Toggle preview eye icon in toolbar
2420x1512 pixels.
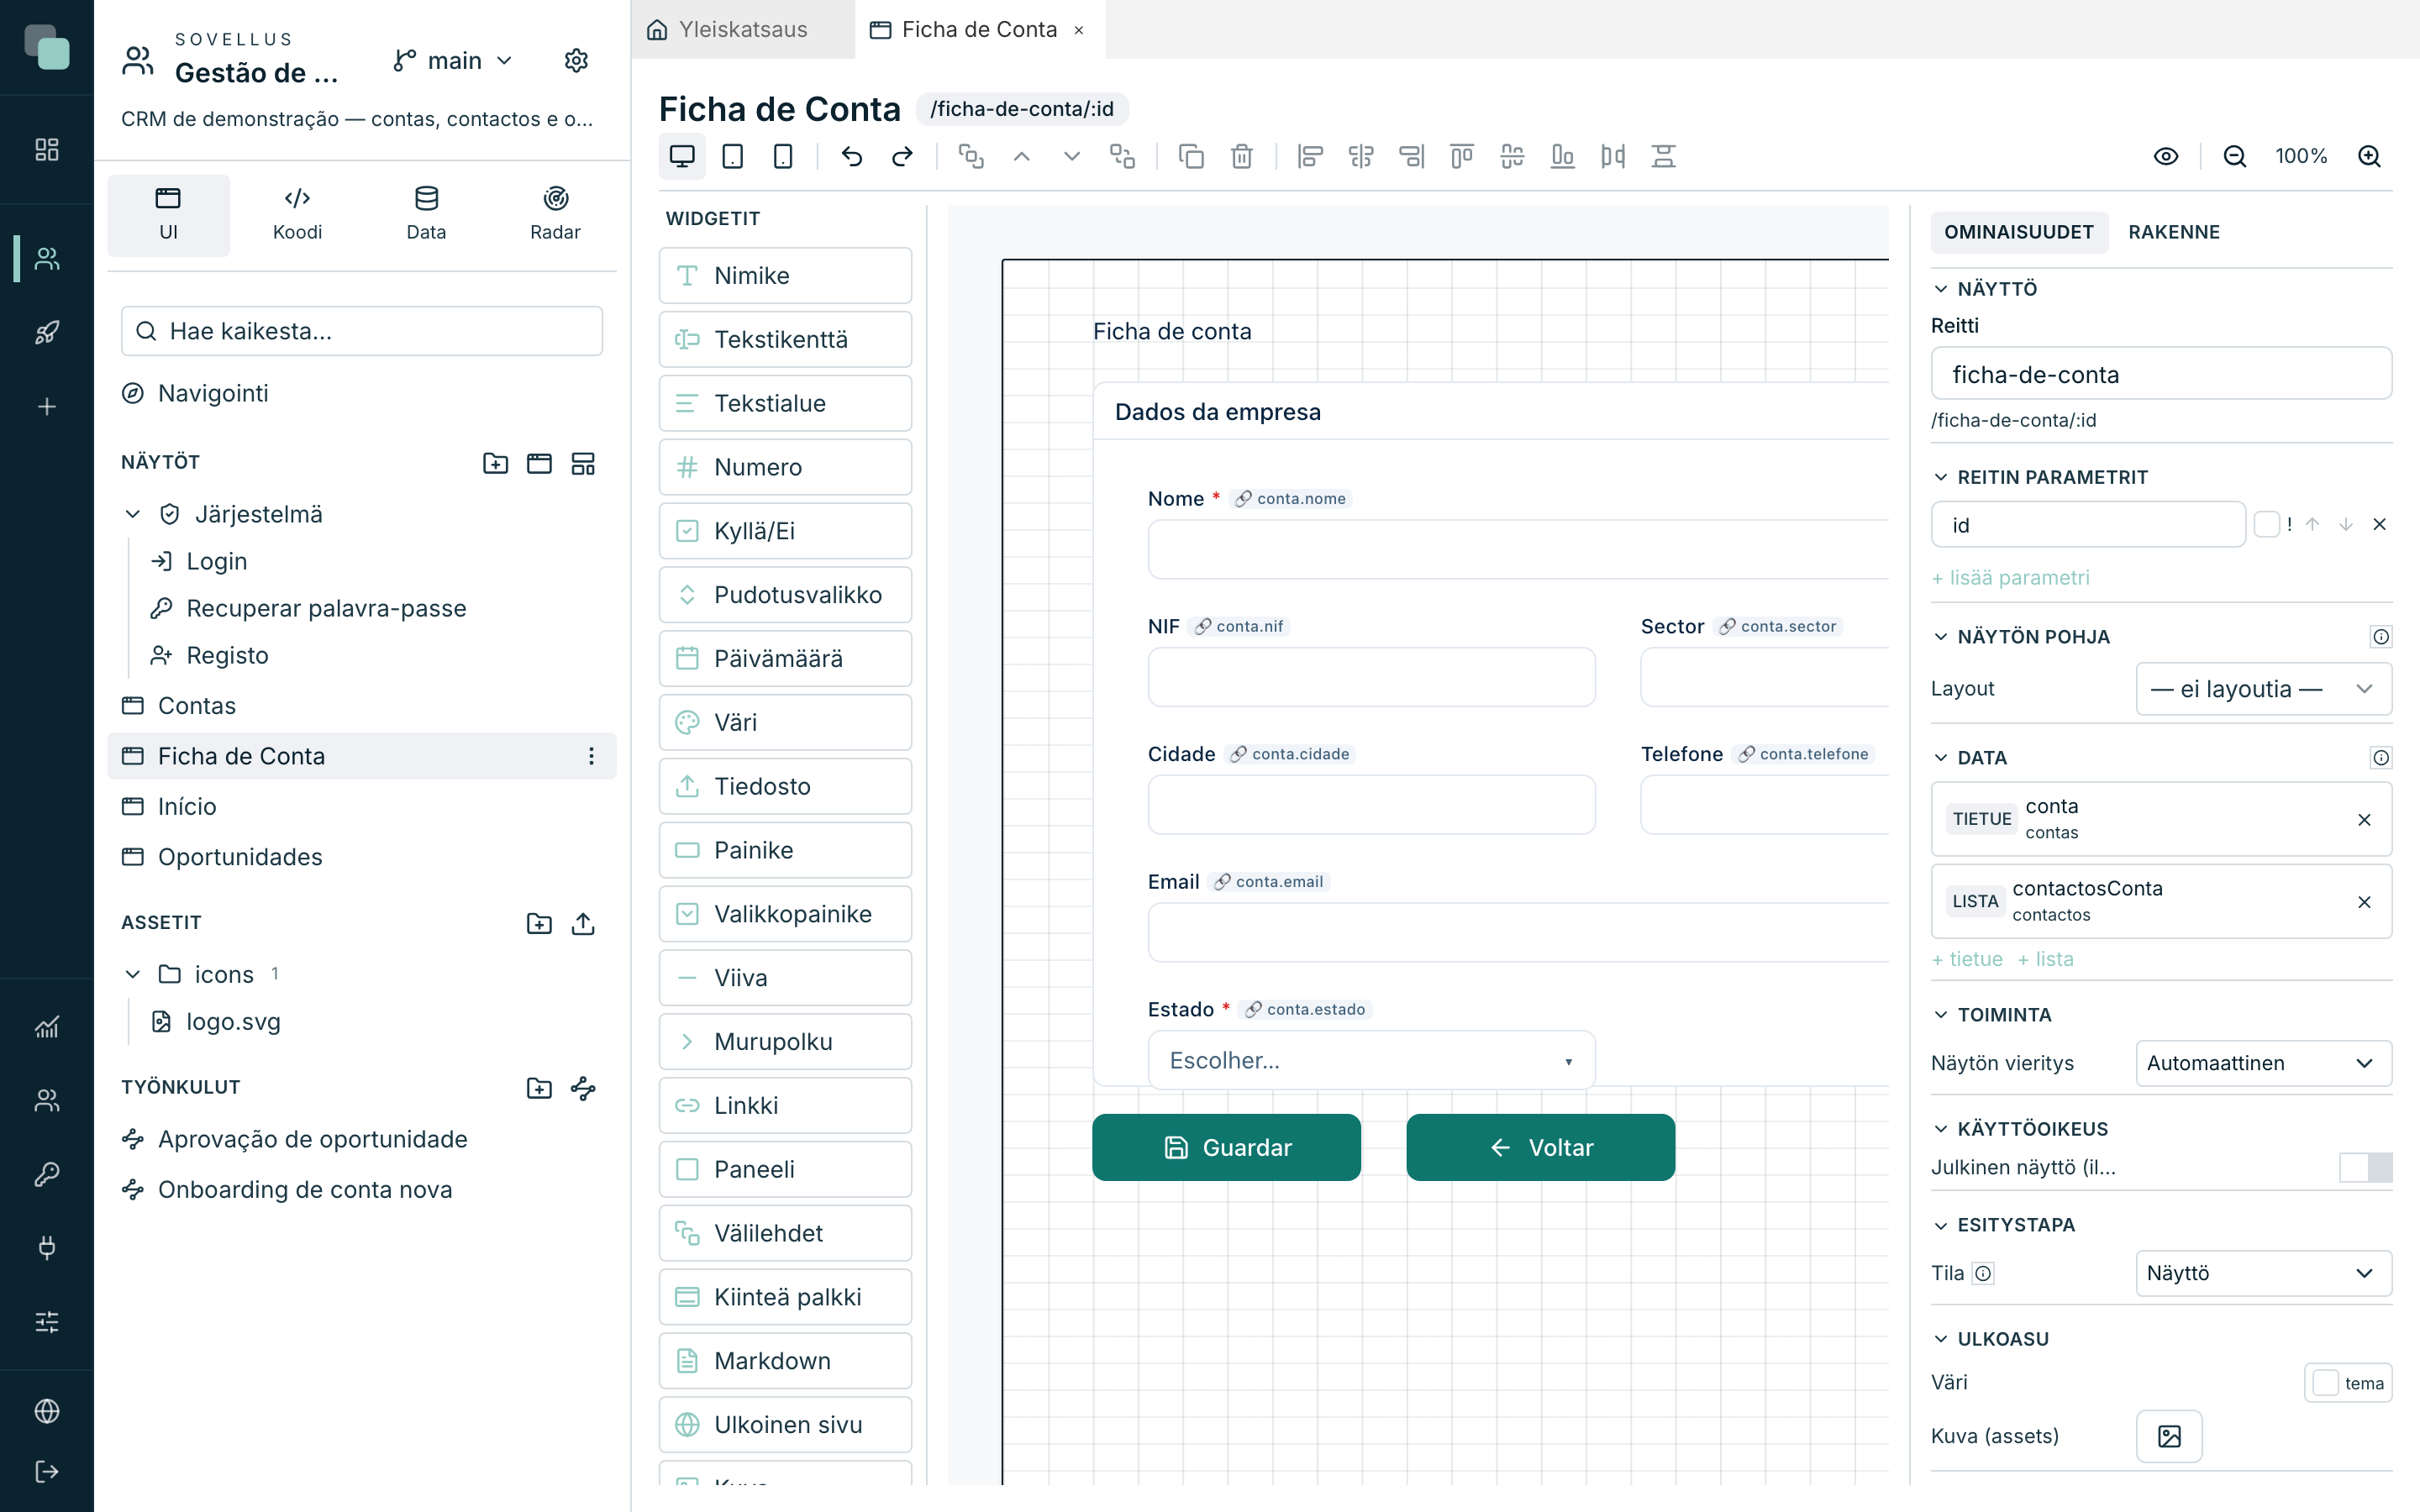tap(2166, 156)
